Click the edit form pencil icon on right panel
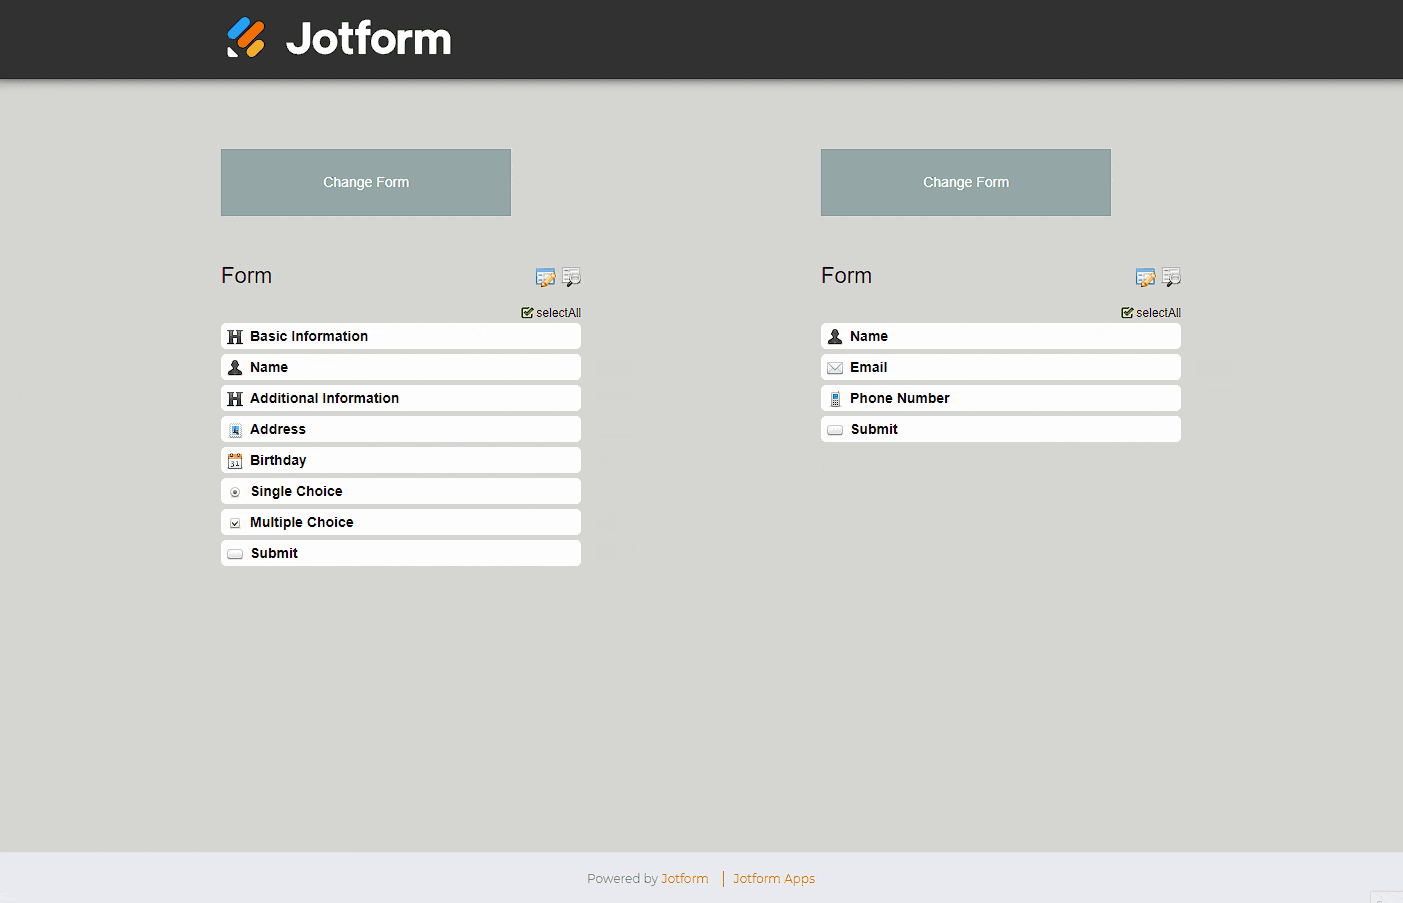Image resolution: width=1403 pixels, height=903 pixels. coord(1145,277)
